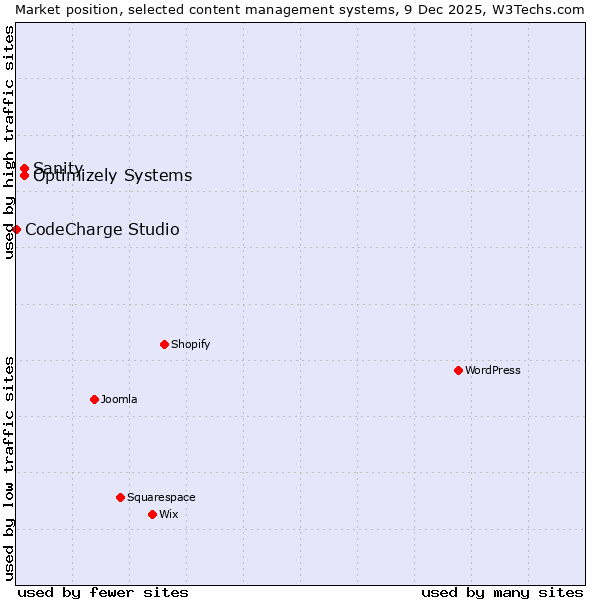Select the 'Joomla' label text
The image size is (600, 600).
click(119, 399)
